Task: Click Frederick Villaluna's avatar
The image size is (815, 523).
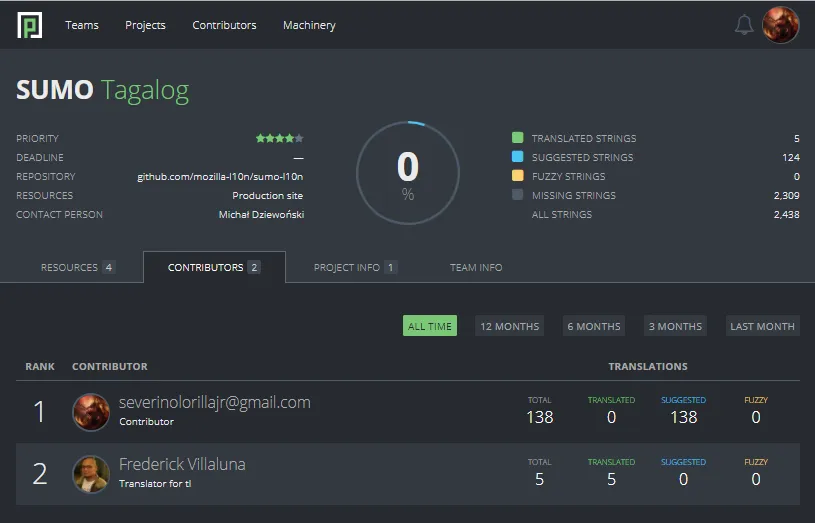Action: tap(91, 474)
